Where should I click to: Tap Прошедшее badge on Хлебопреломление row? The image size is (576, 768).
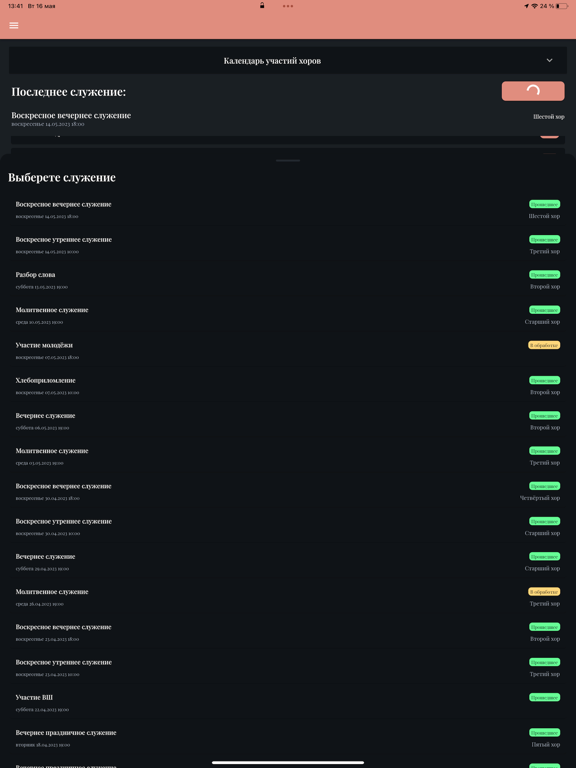click(544, 380)
